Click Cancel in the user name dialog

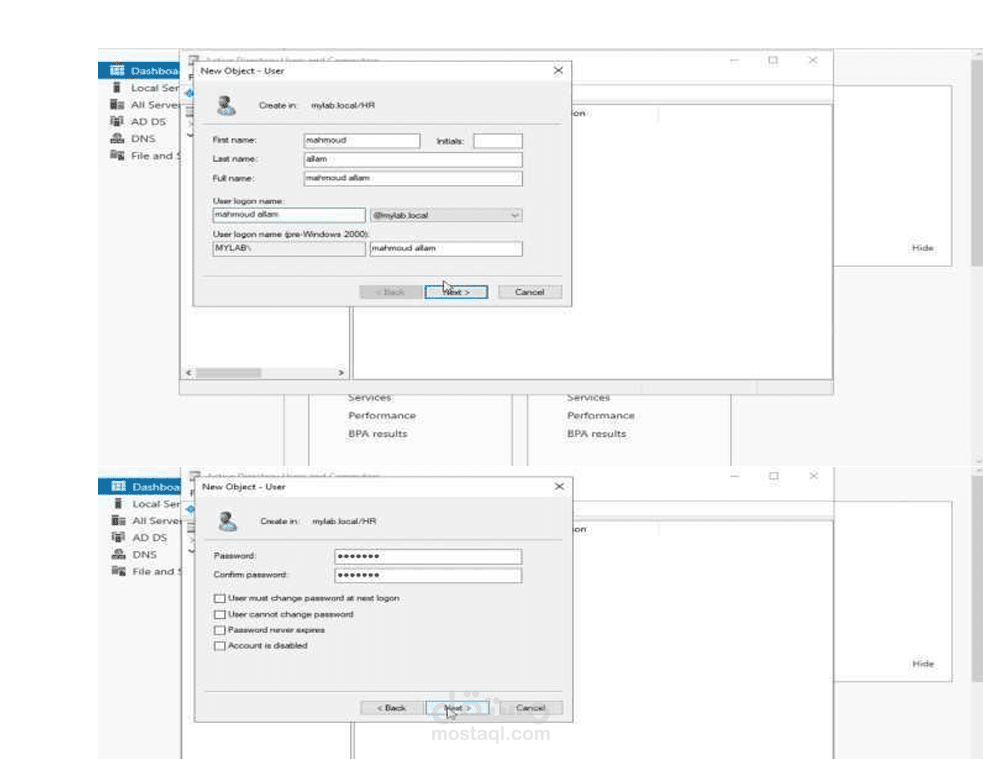530,292
